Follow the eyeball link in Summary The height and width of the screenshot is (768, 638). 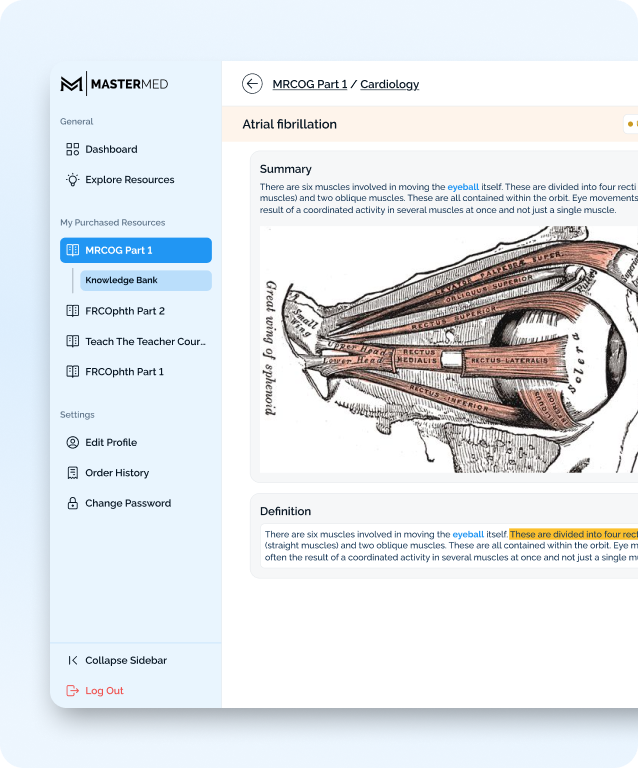[x=463, y=187]
